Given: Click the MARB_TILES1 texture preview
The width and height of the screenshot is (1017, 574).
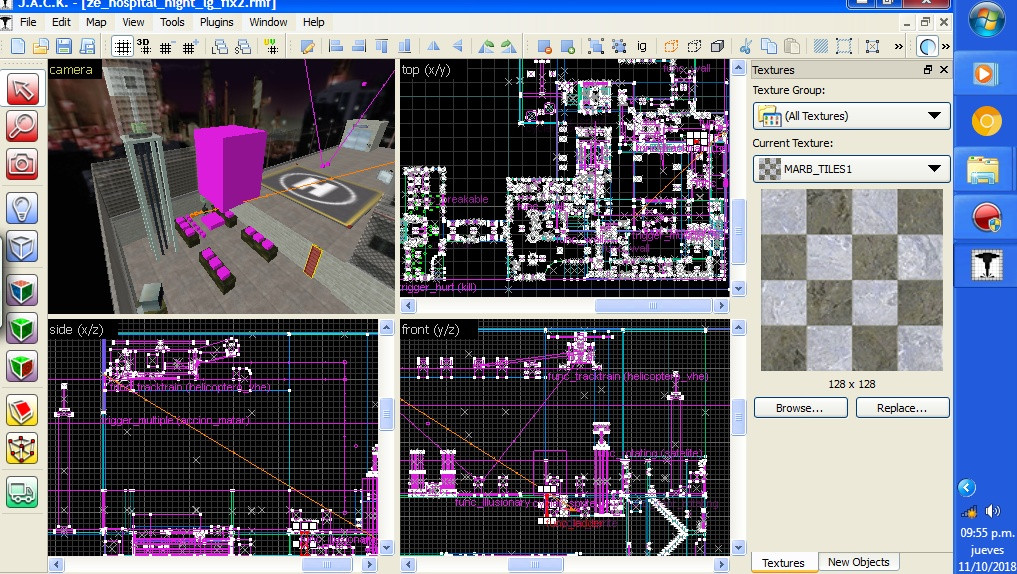Looking at the screenshot, I should 852,280.
